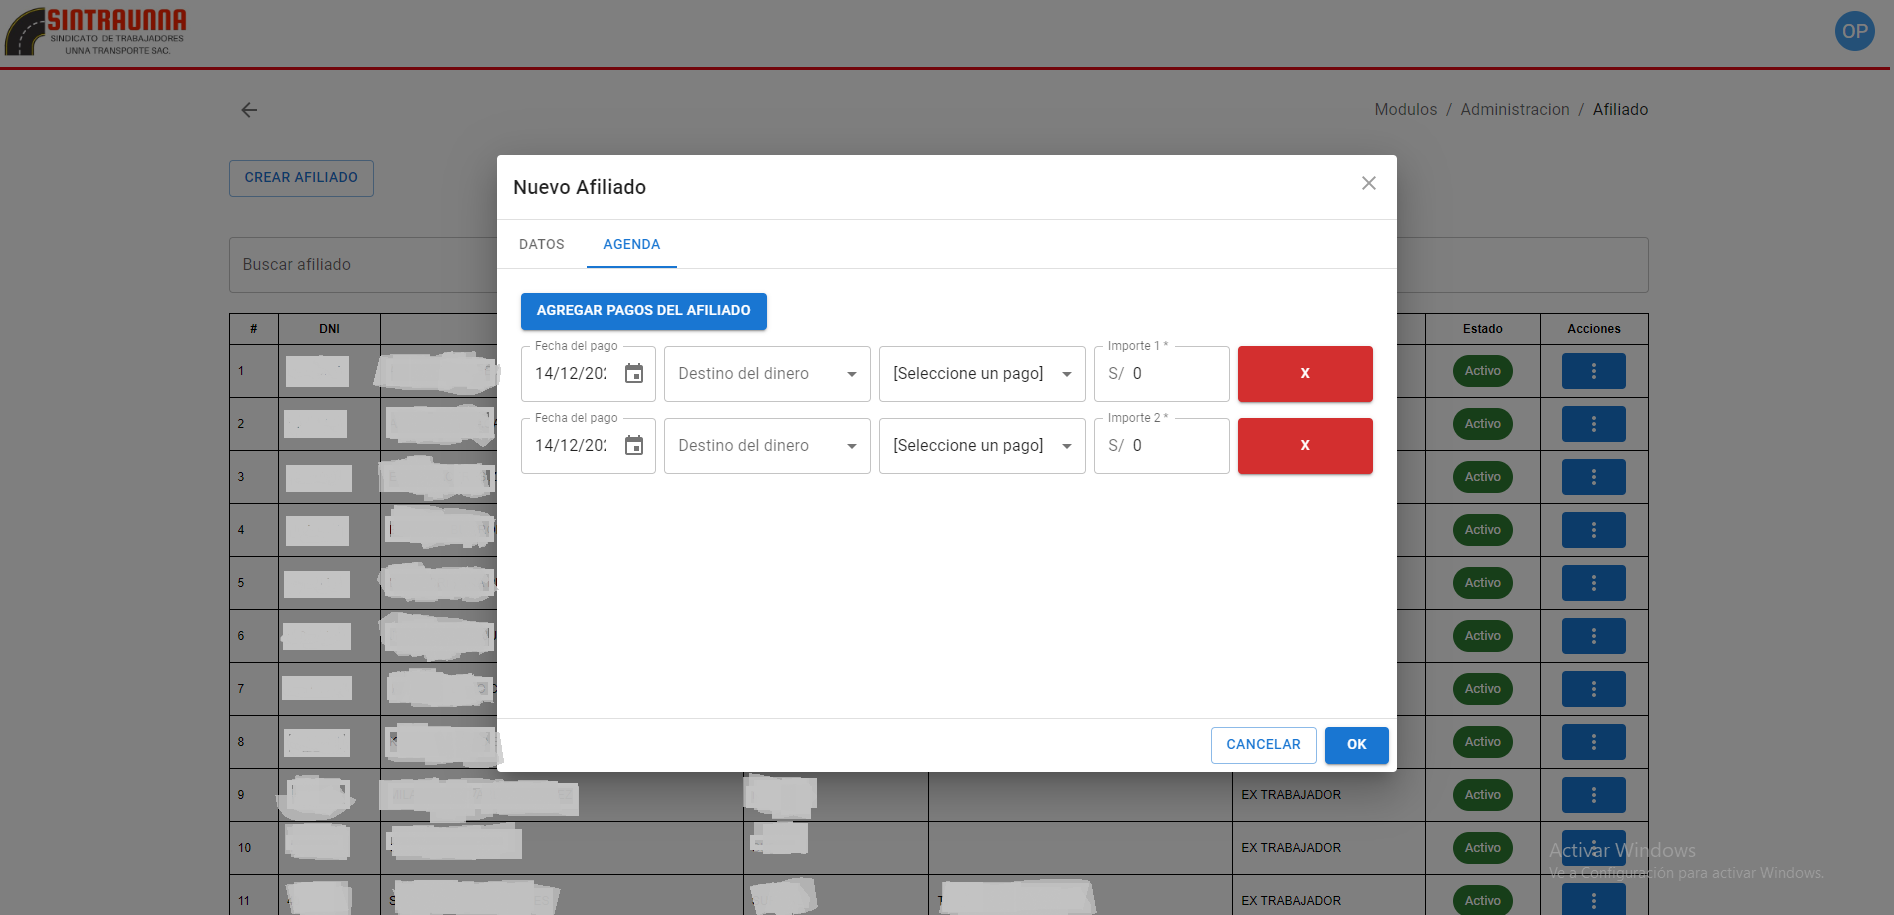Expand first Destino del dinero dropdown
This screenshot has width=1894, height=915.
click(x=767, y=374)
